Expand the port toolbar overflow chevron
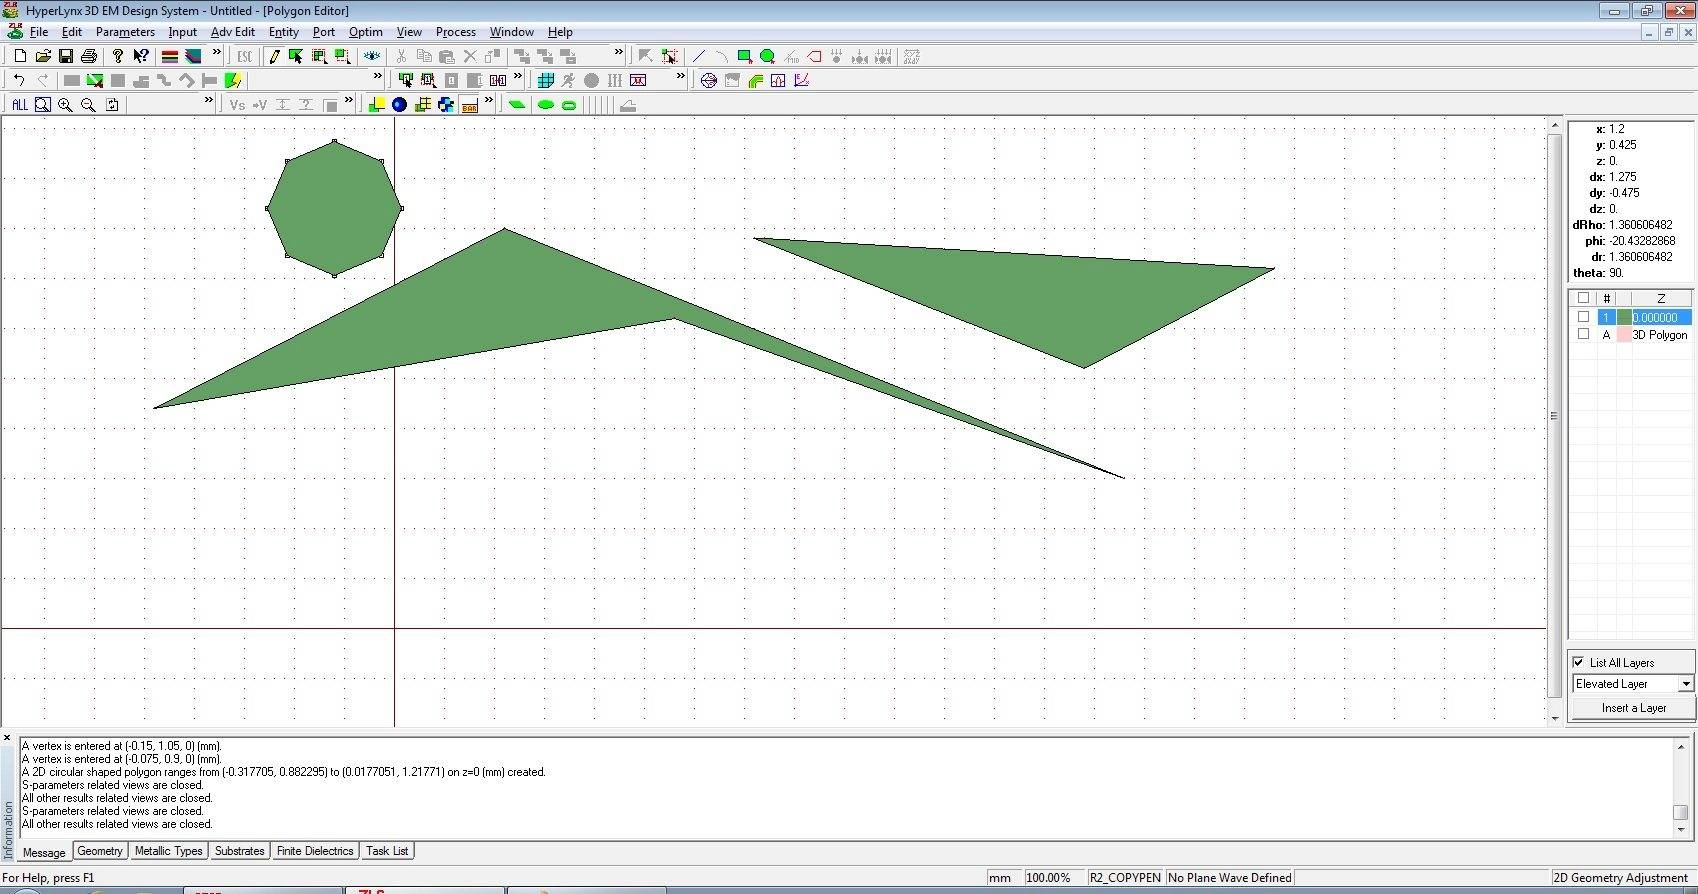 tap(518, 77)
